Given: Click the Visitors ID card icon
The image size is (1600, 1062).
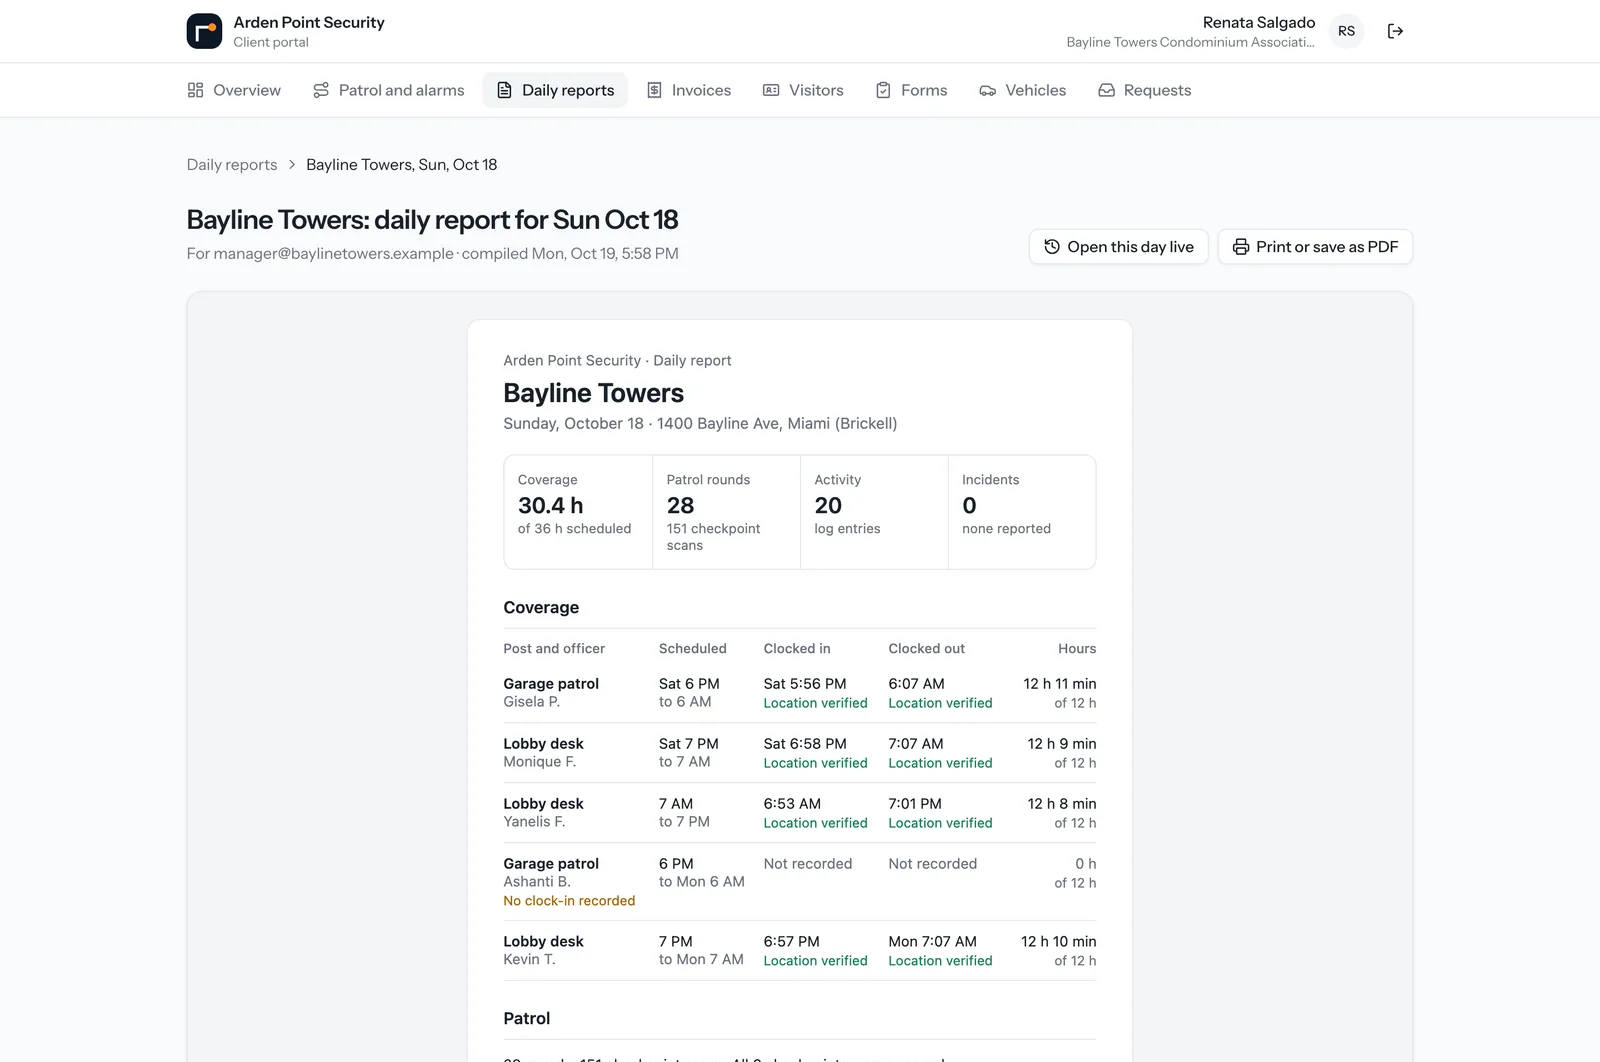Looking at the screenshot, I should 771,90.
